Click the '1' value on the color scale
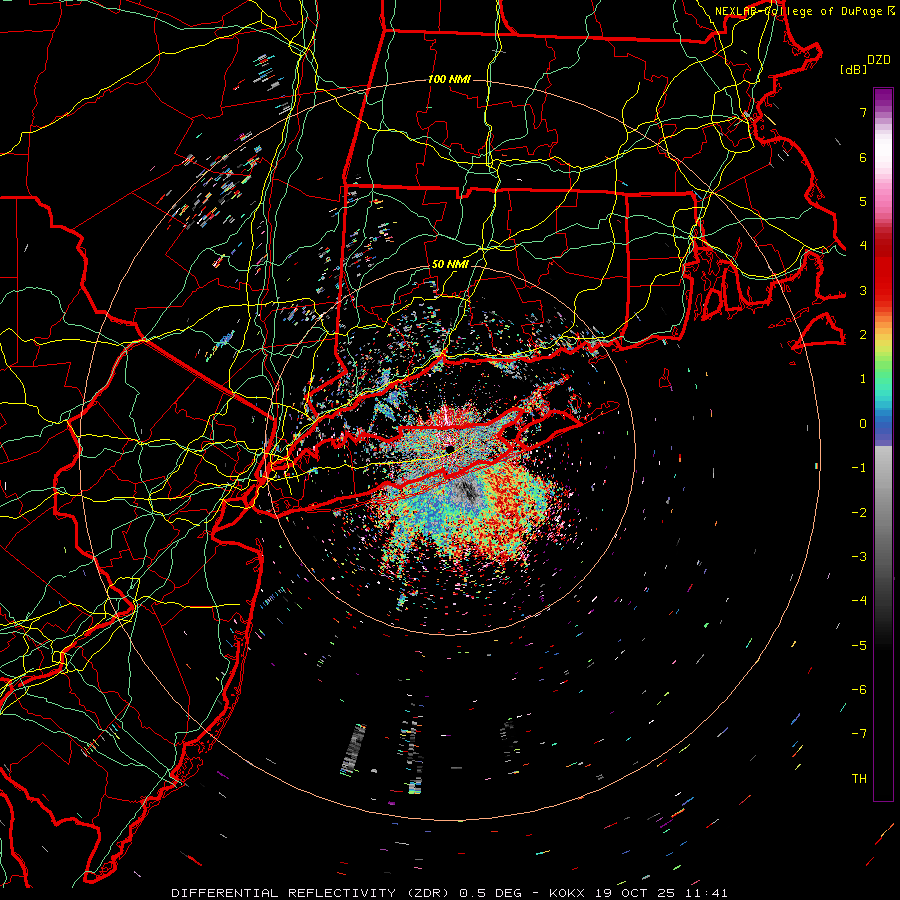Image resolution: width=900 pixels, height=900 pixels. click(x=863, y=379)
